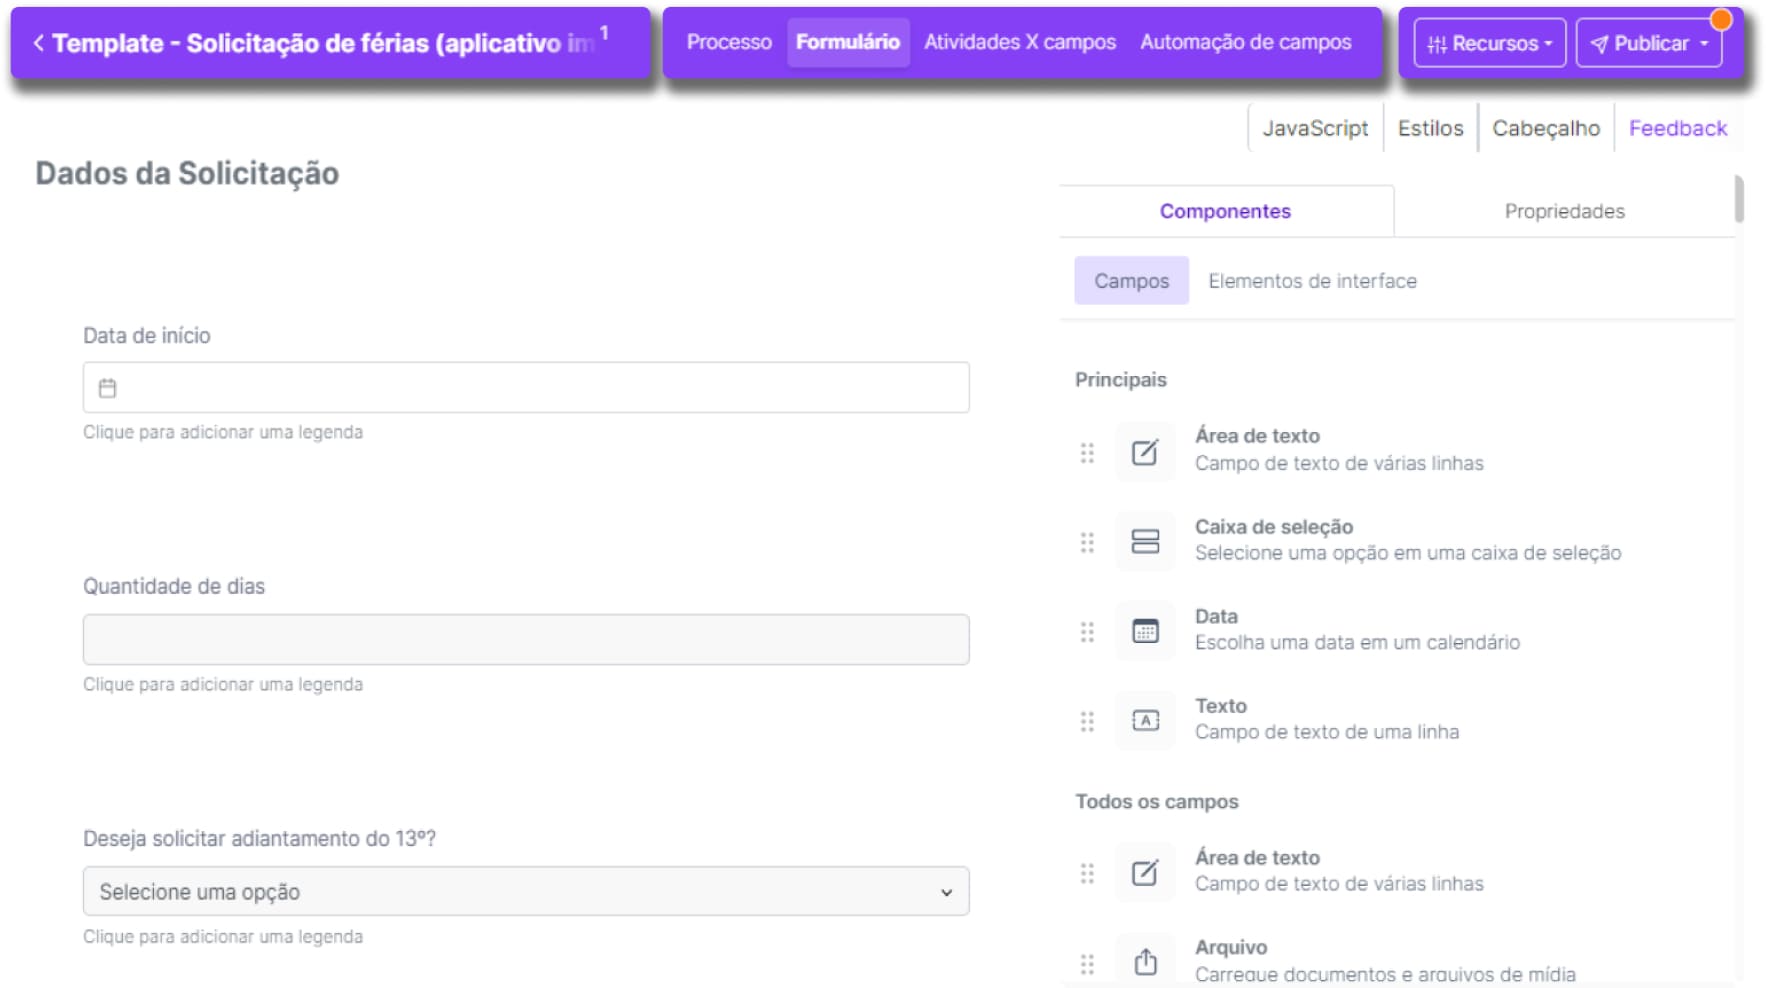The width and height of the screenshot is (1766, 988).
Task: Select the Área de texto component icon under Principais
Action: 1145,451
